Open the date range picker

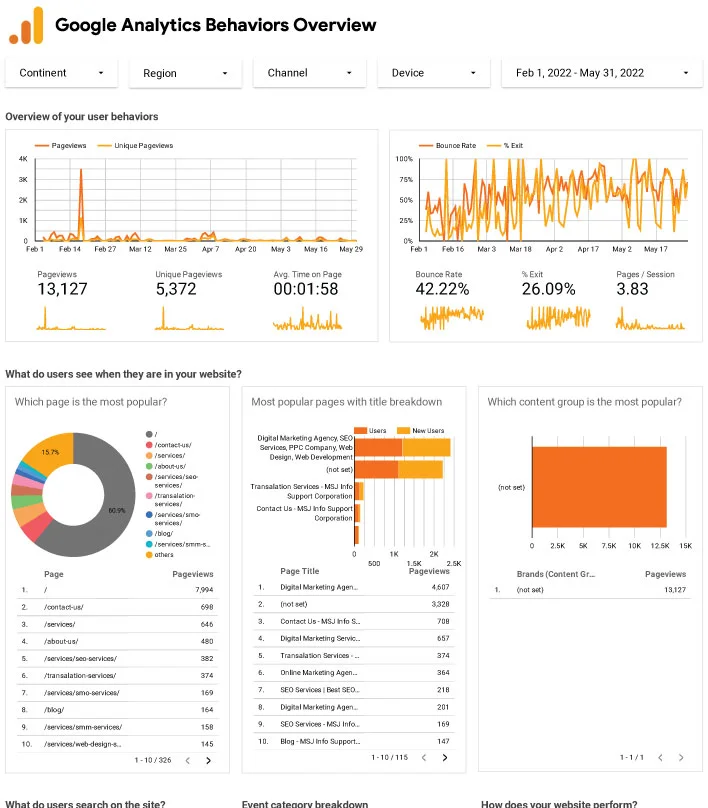tap(601, 73)
